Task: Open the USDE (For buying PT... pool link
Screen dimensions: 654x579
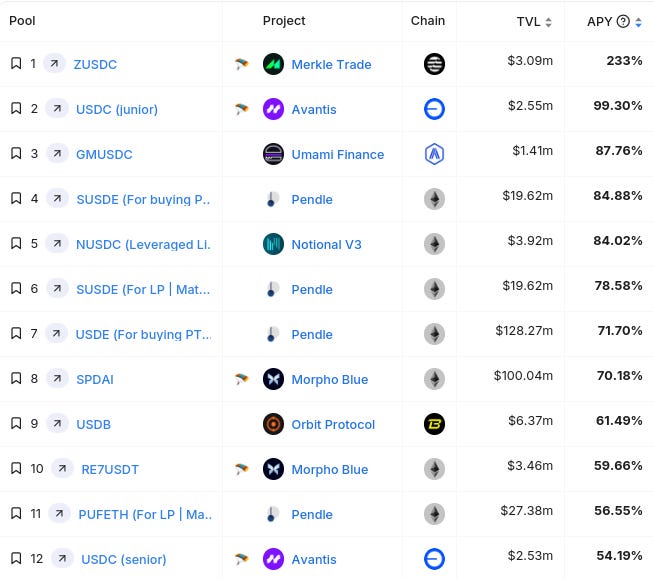Action: 143,335
